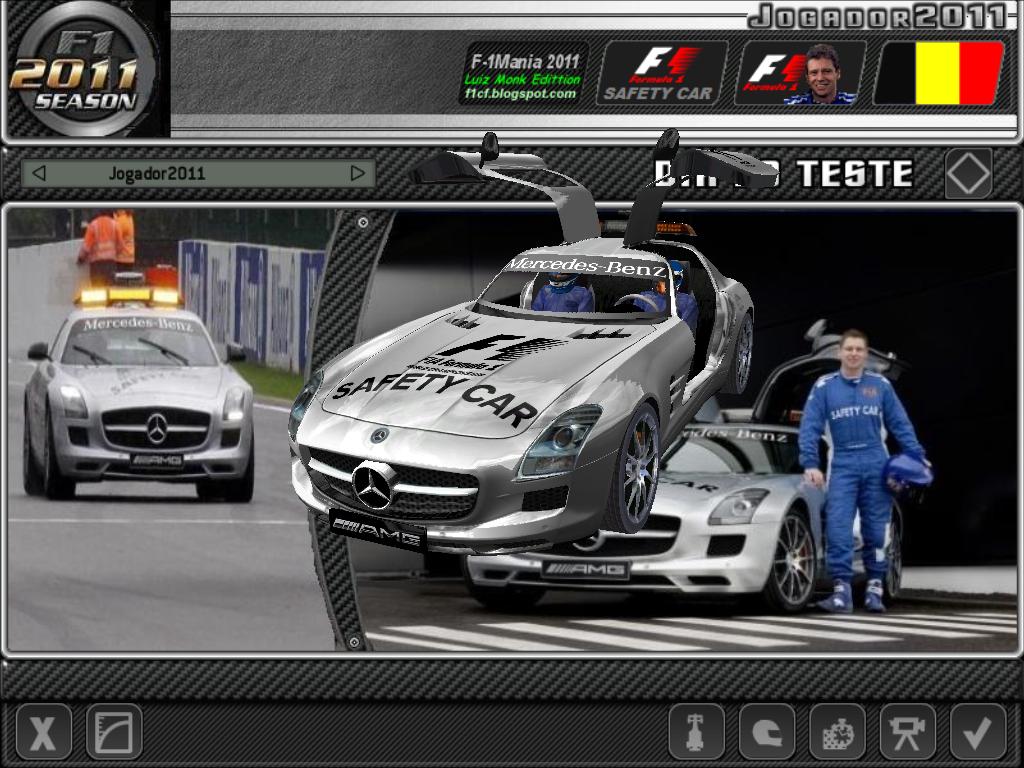This screenshot has width=1024, height=768.
Task: Select previous player with left arrow
Action: pos(39,173)
